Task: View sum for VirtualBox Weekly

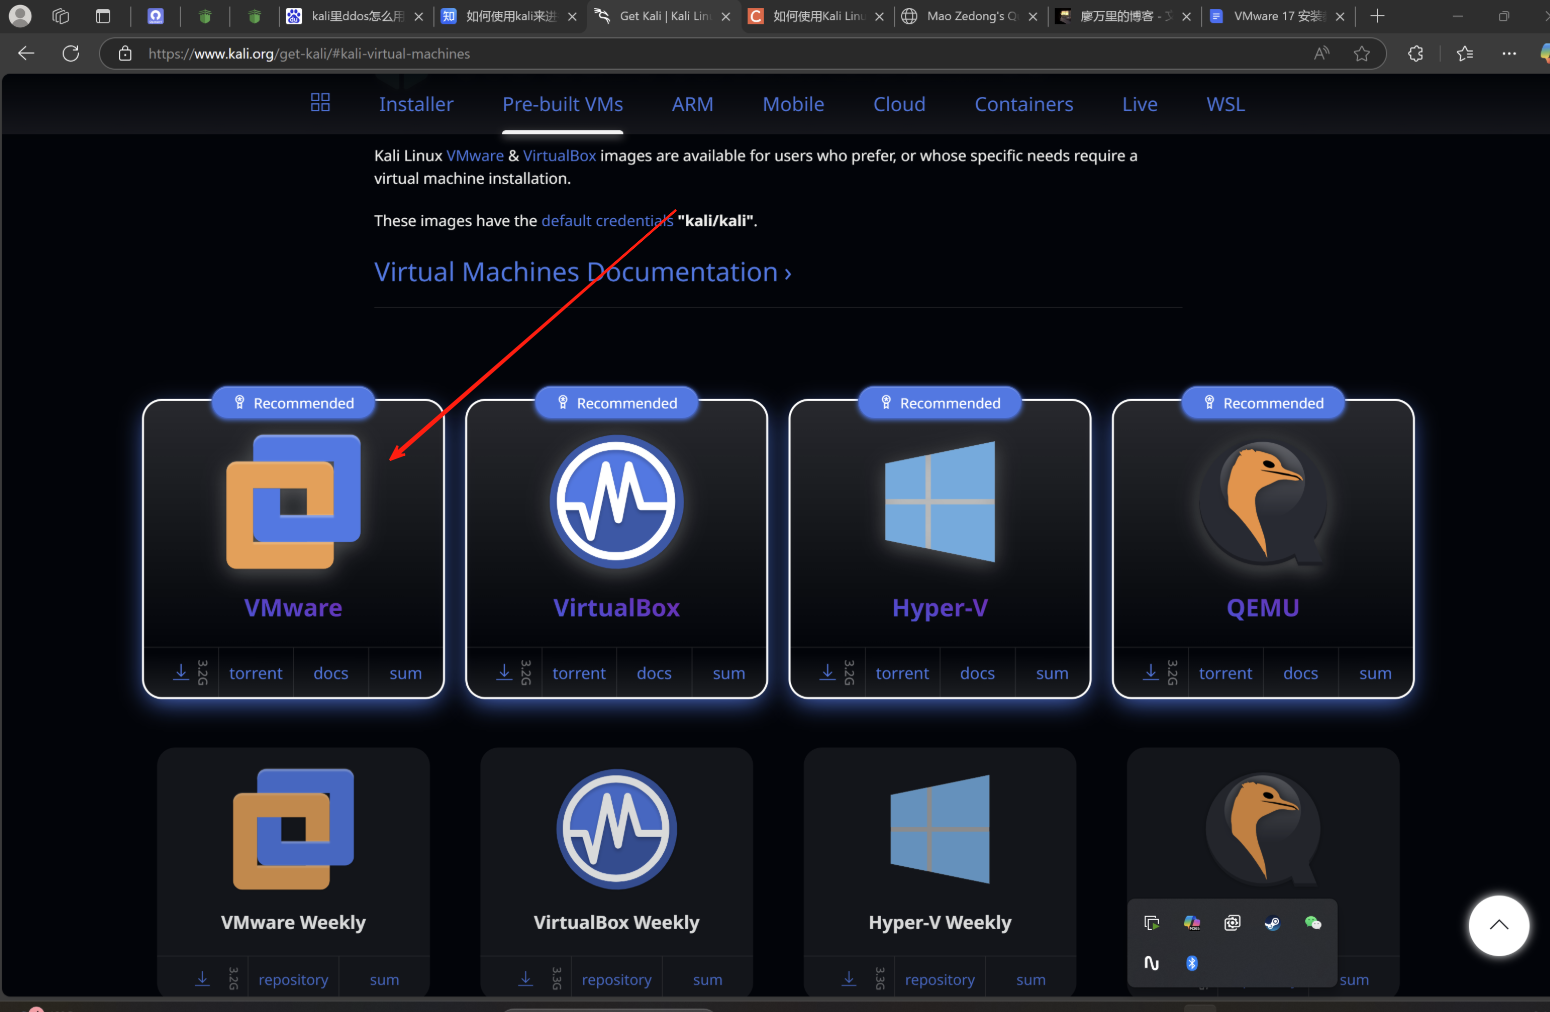Action: (x=708, y=980)
